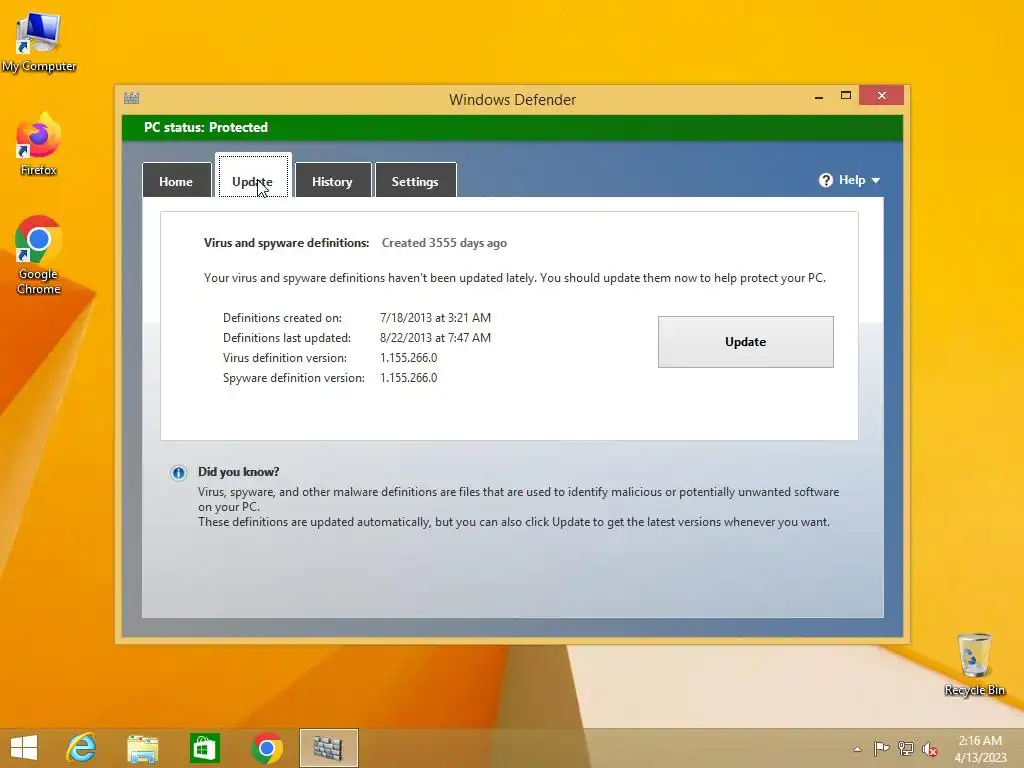Show hidden tray icons arrow
Viewport: 1024px width, 768px height.
(857, 749)
